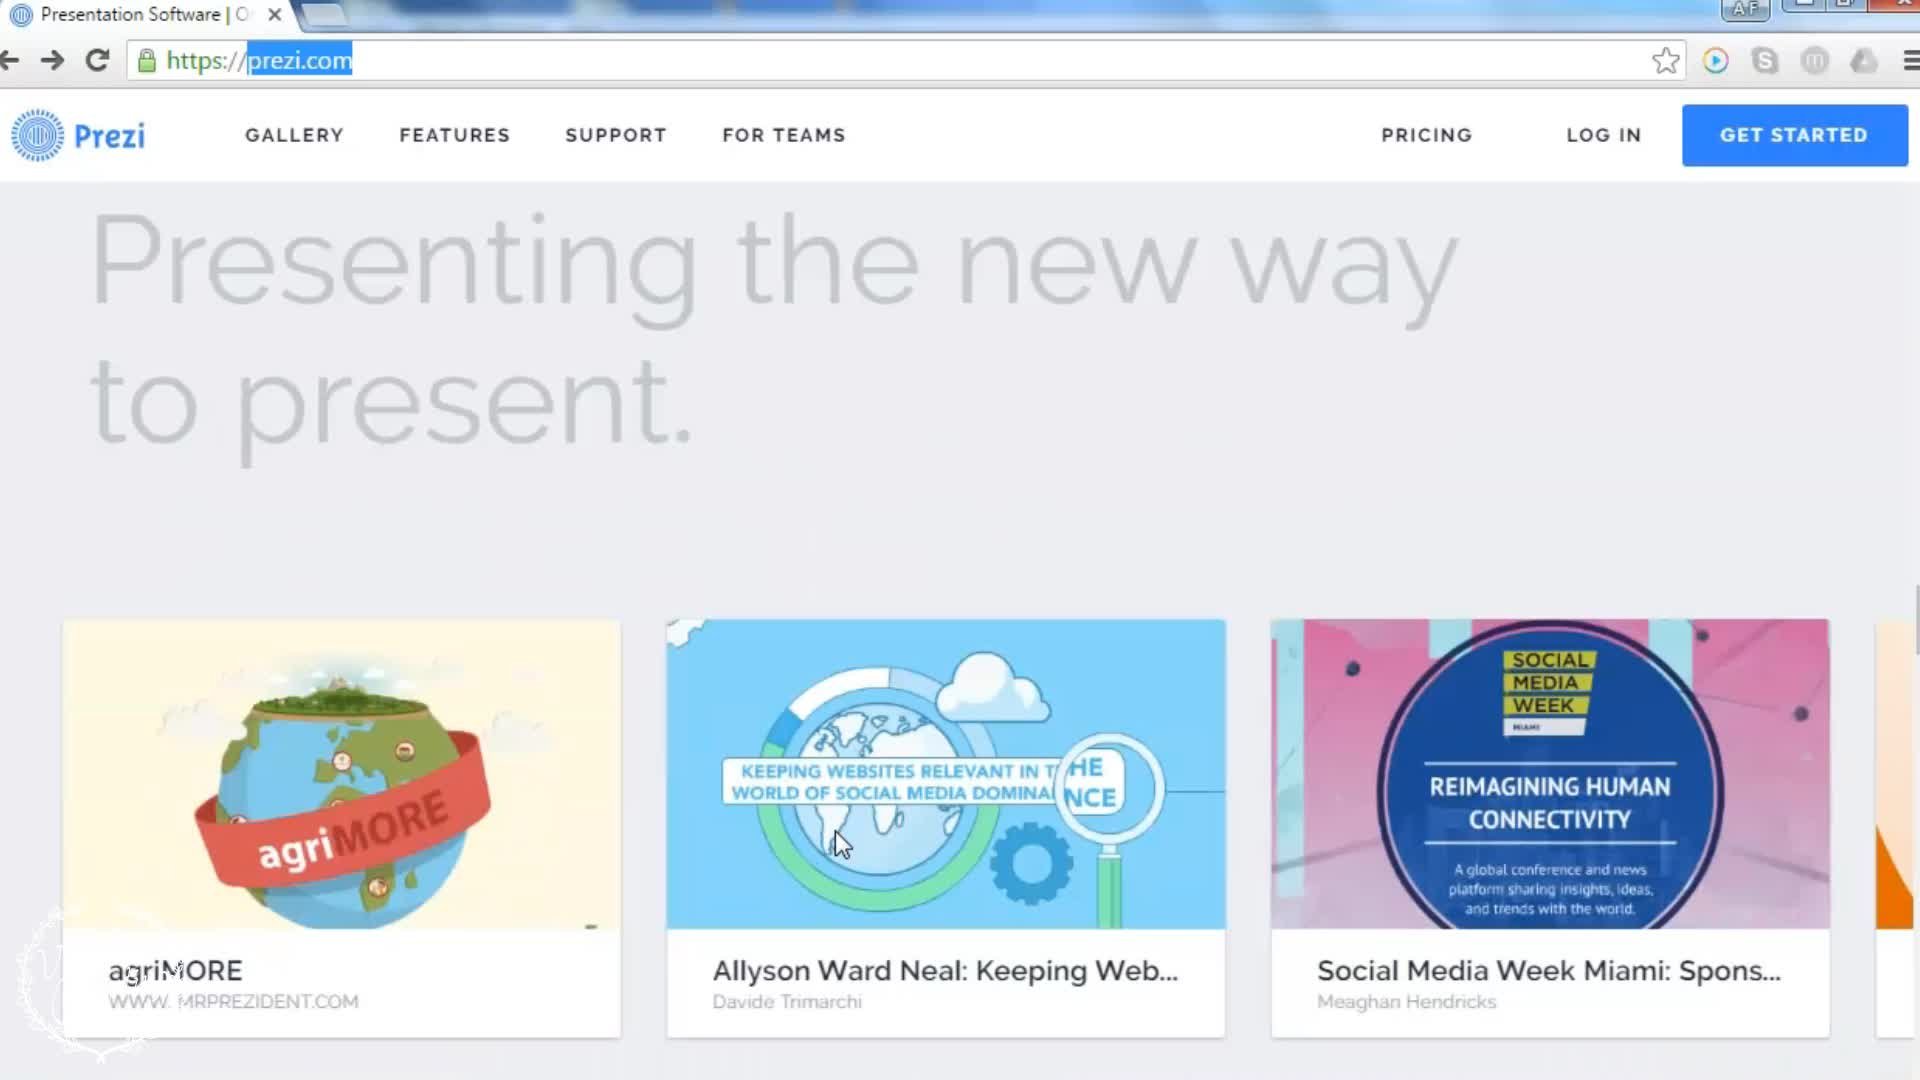Click the forward navigation arrow

pos(53,60)
